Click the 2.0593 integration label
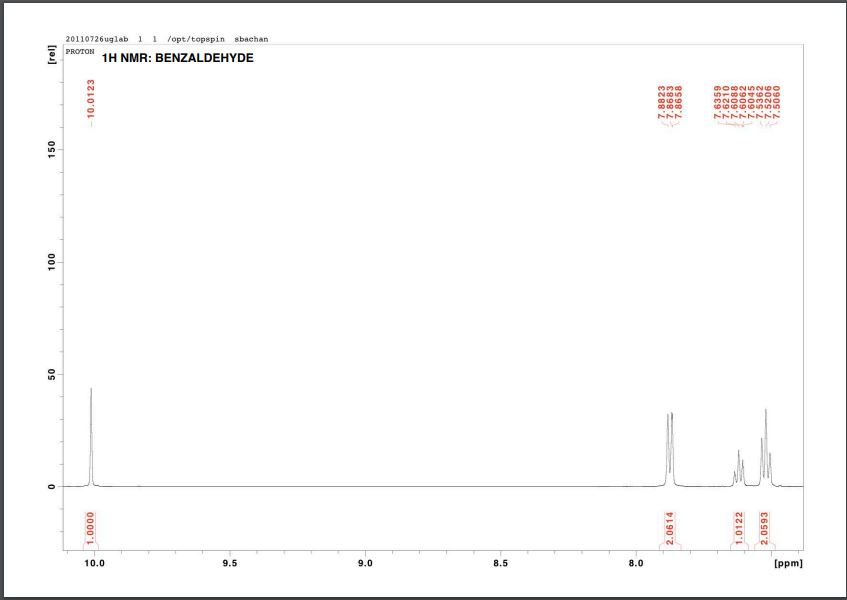The width and height of the screenshot is (847, 600). [764, 526]
